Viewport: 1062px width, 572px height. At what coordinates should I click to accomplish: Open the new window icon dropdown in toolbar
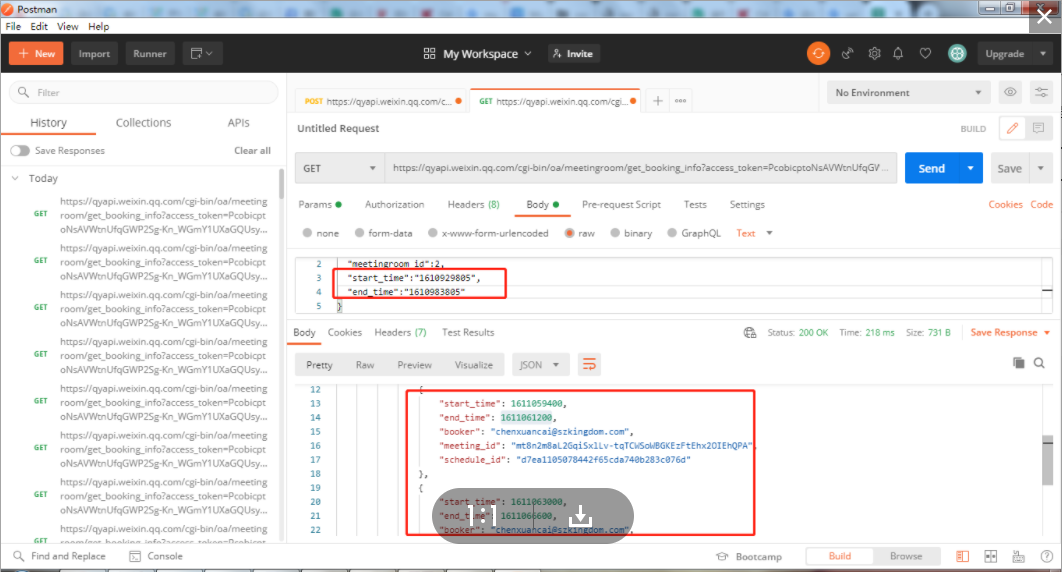(202, 53)
